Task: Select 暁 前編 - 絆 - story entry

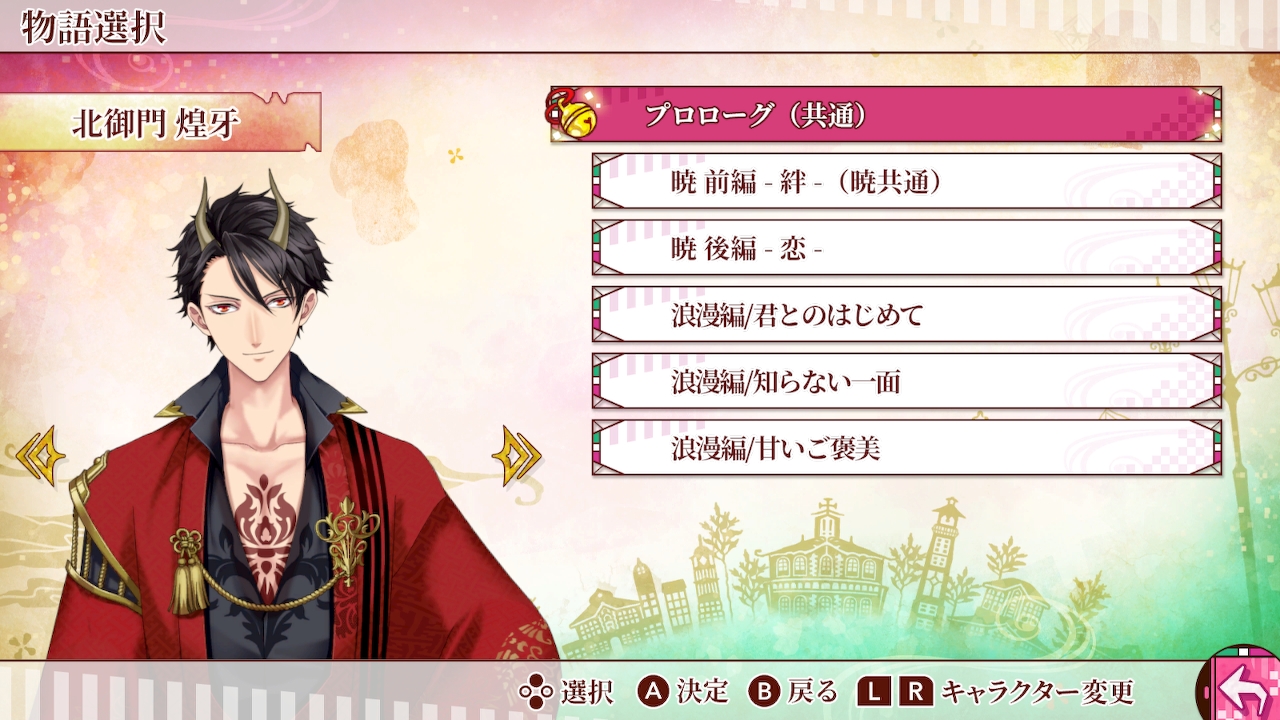Action: click(x=907, y=181)
